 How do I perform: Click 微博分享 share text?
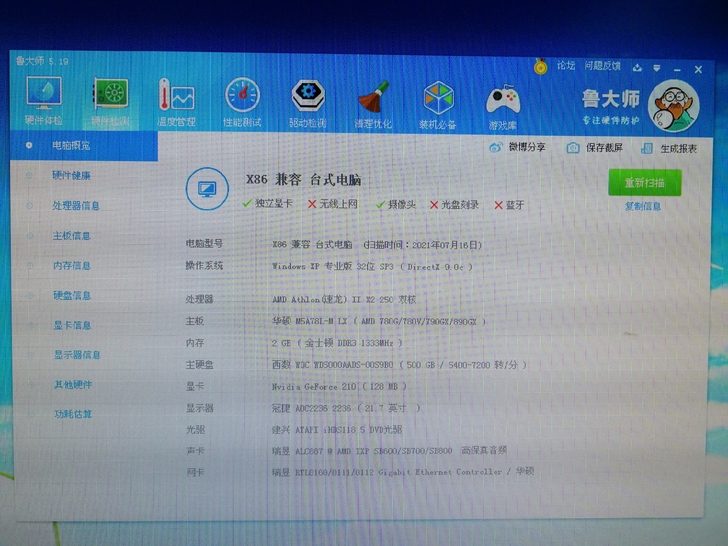click(527, 147)
